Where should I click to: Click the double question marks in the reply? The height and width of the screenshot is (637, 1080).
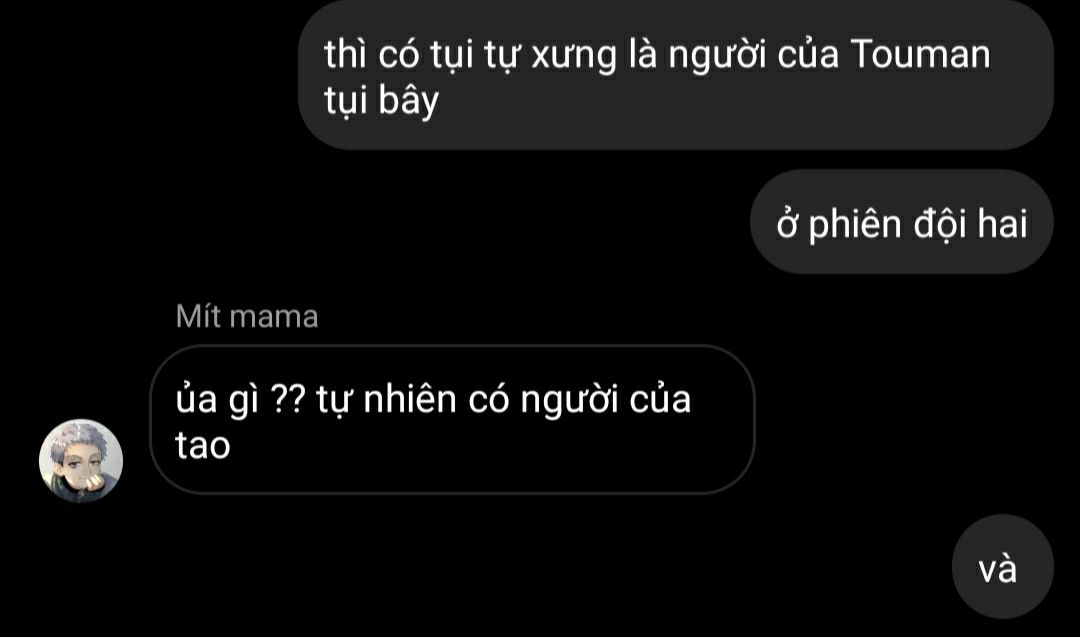(288, 399)
